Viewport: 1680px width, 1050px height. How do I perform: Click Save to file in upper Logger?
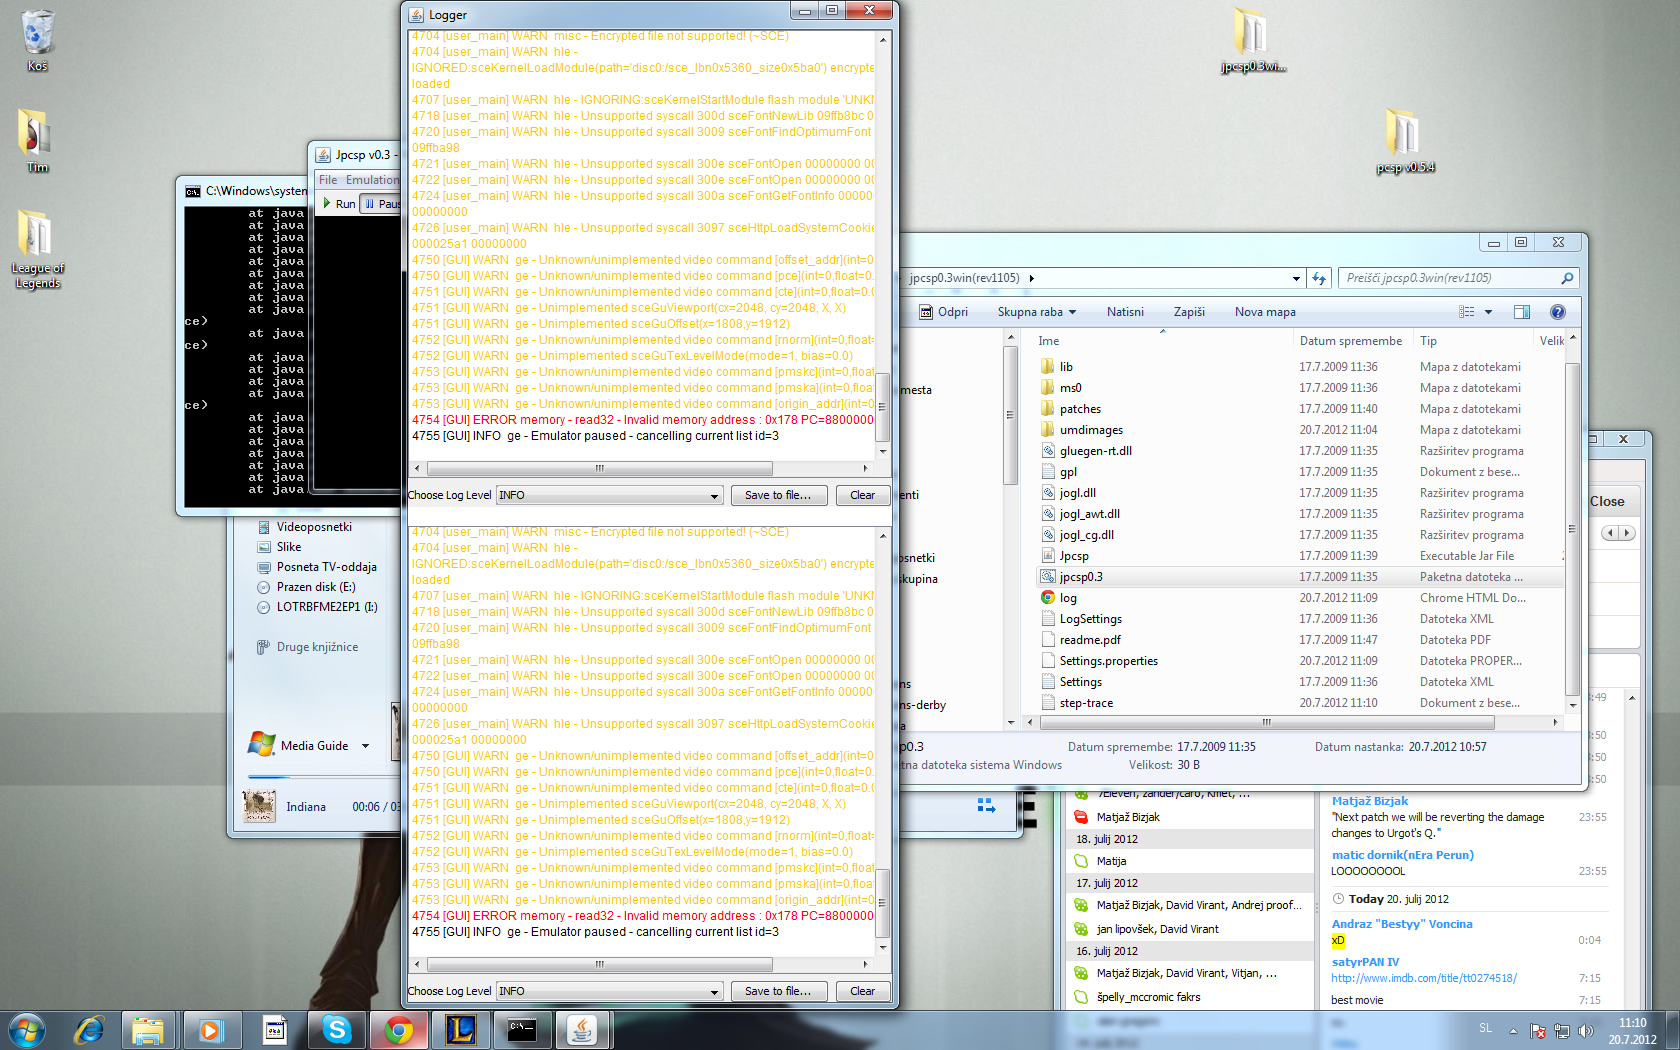tap(778, 495)
